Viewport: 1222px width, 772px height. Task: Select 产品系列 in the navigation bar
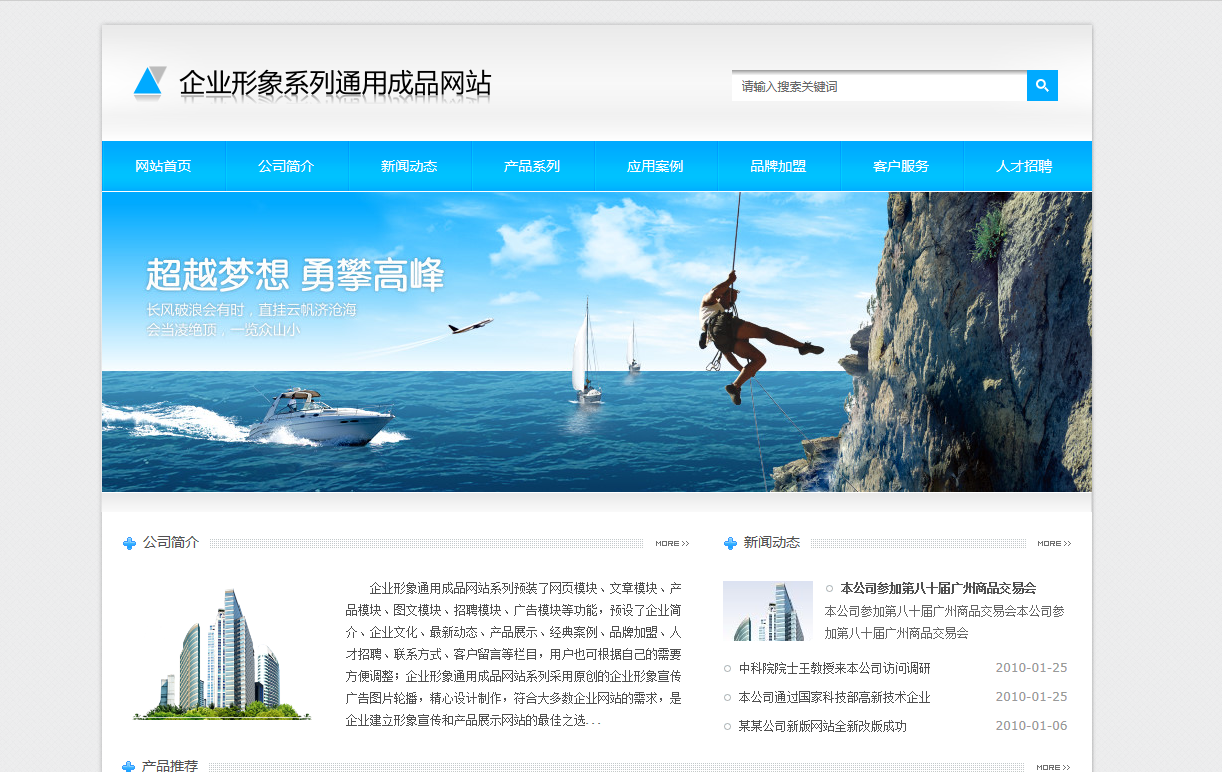pyautogui.click(x=532, y=166)
